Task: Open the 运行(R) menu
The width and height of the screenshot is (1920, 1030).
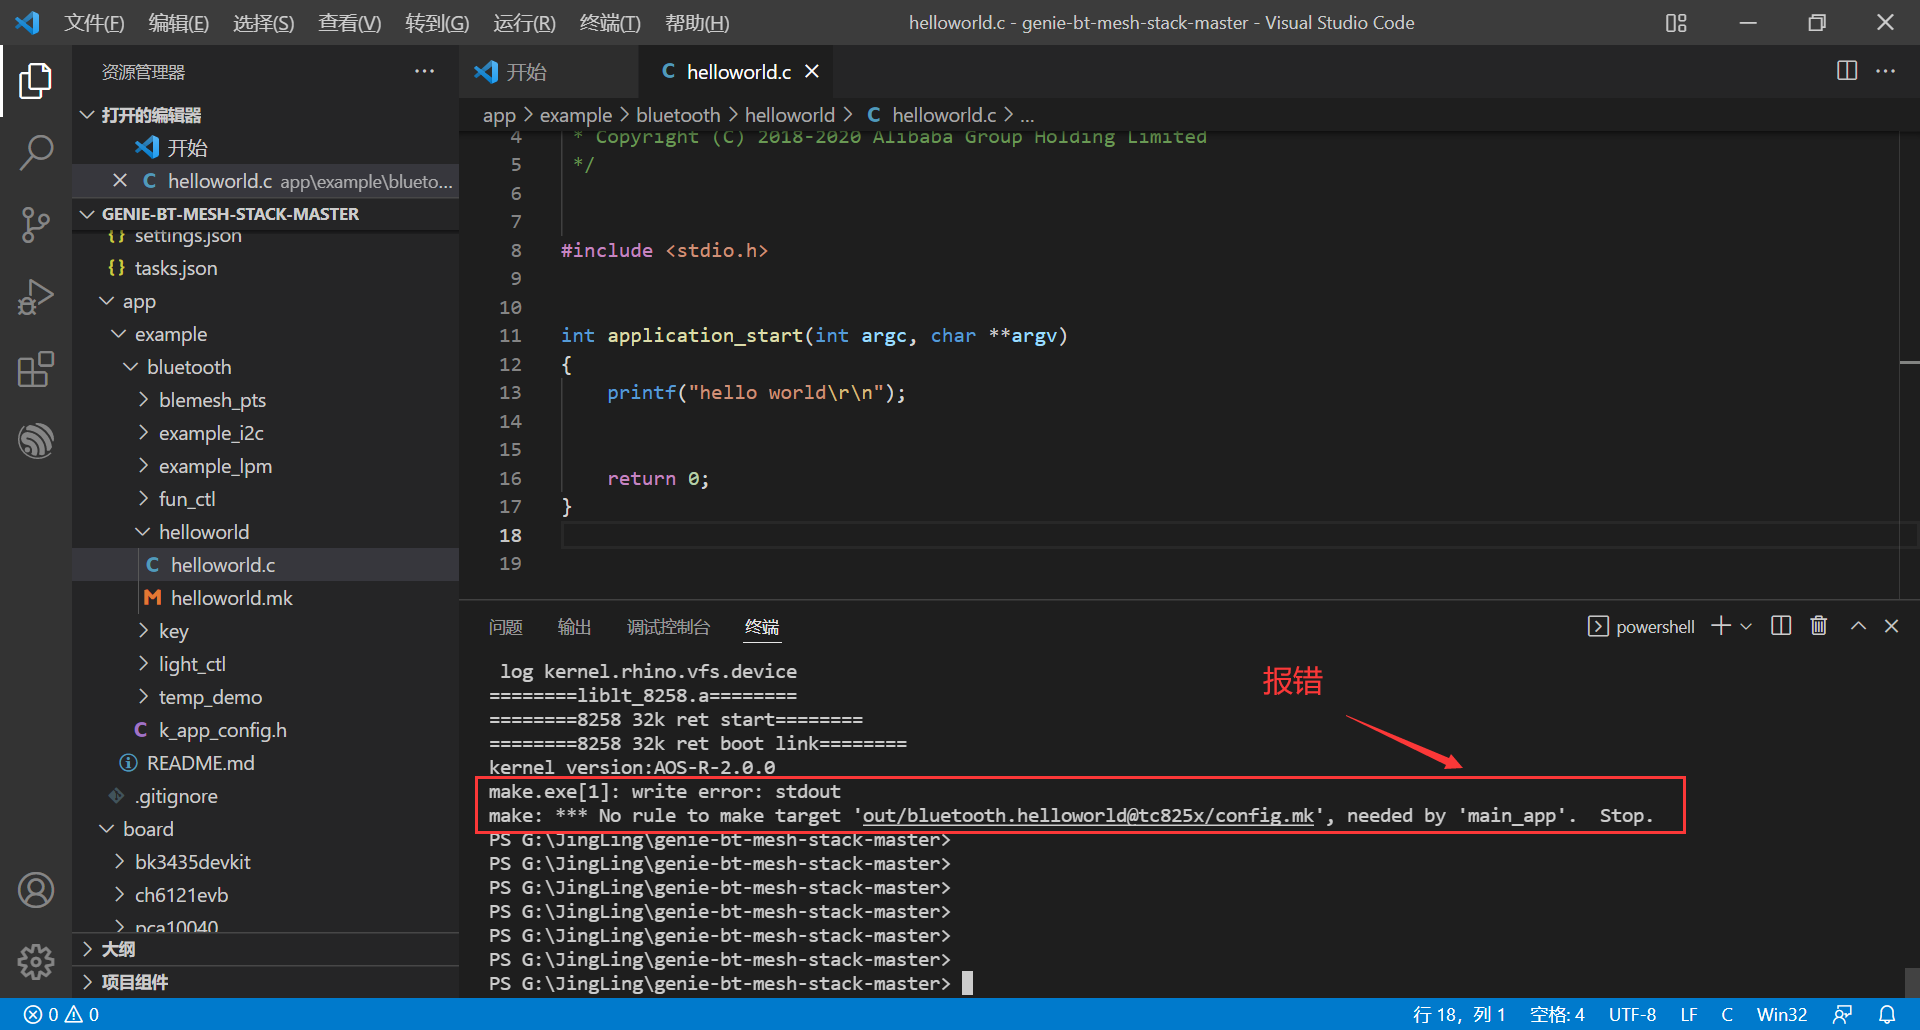Action: pyautogui.click(x=524, y=23)
